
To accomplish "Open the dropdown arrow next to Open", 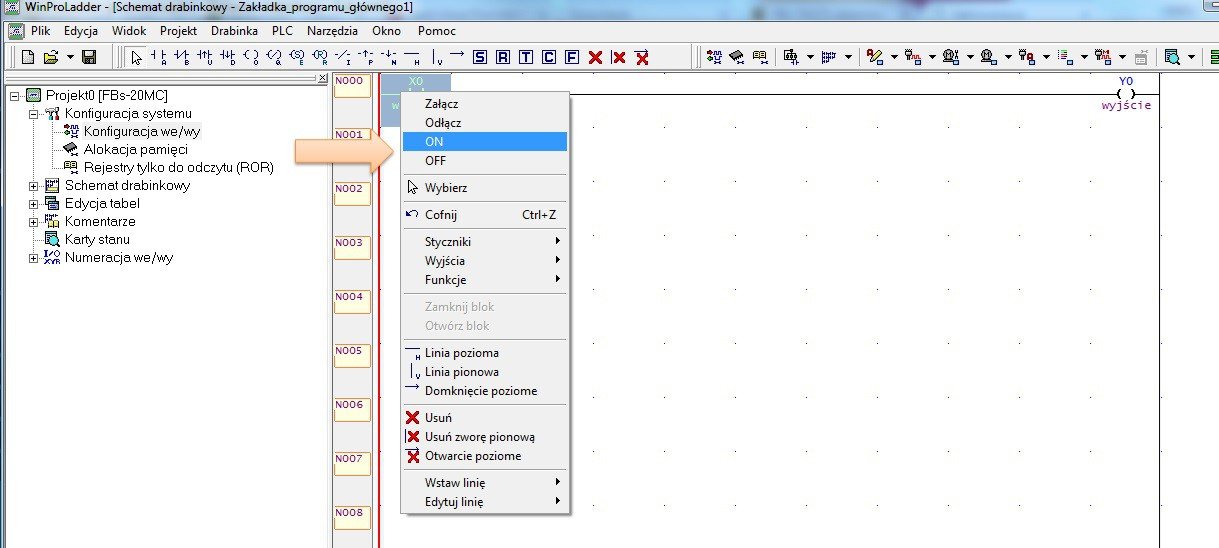I will coord(70,57).
